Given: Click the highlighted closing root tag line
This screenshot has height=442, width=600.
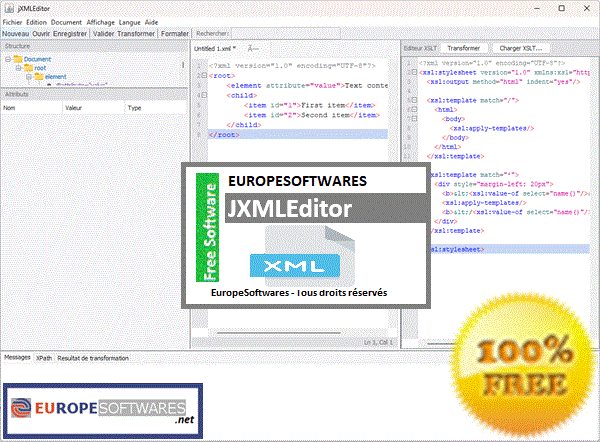Looking at the screenshot, I should click(x=298, y=135).
